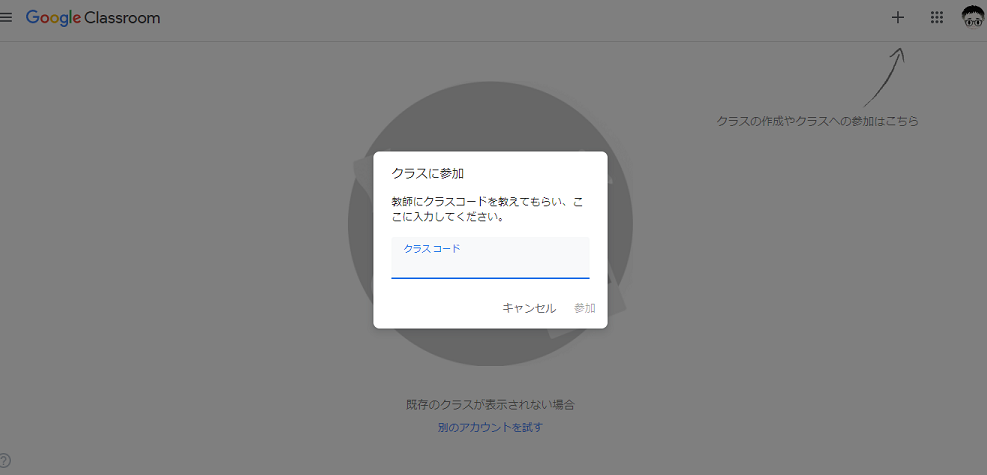Viewport: 987px width, 475px height.
Task: Select the クラスに参加 dialog title
Action: point(428,174)
